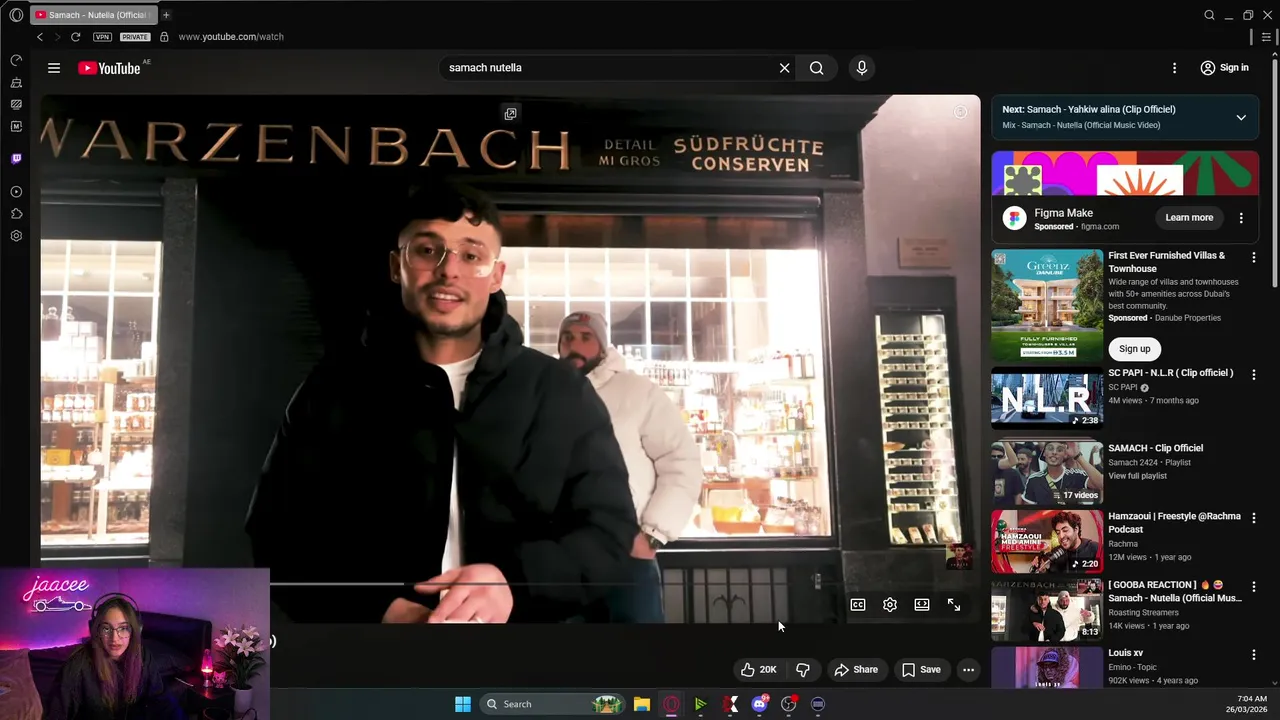Open the Danube villas ad thumbnail
This screenshot has width=1280, height=720.
click(1047, 305)
